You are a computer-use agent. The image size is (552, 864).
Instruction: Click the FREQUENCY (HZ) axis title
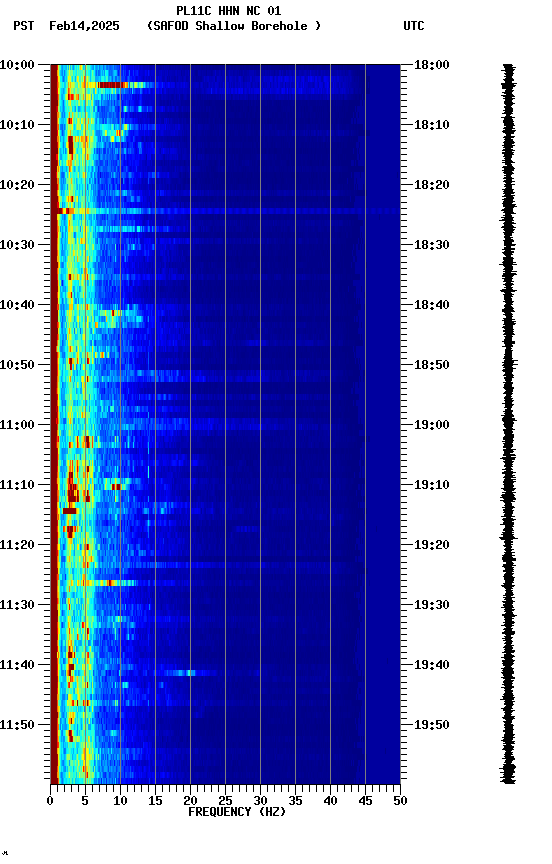[237, 813]
